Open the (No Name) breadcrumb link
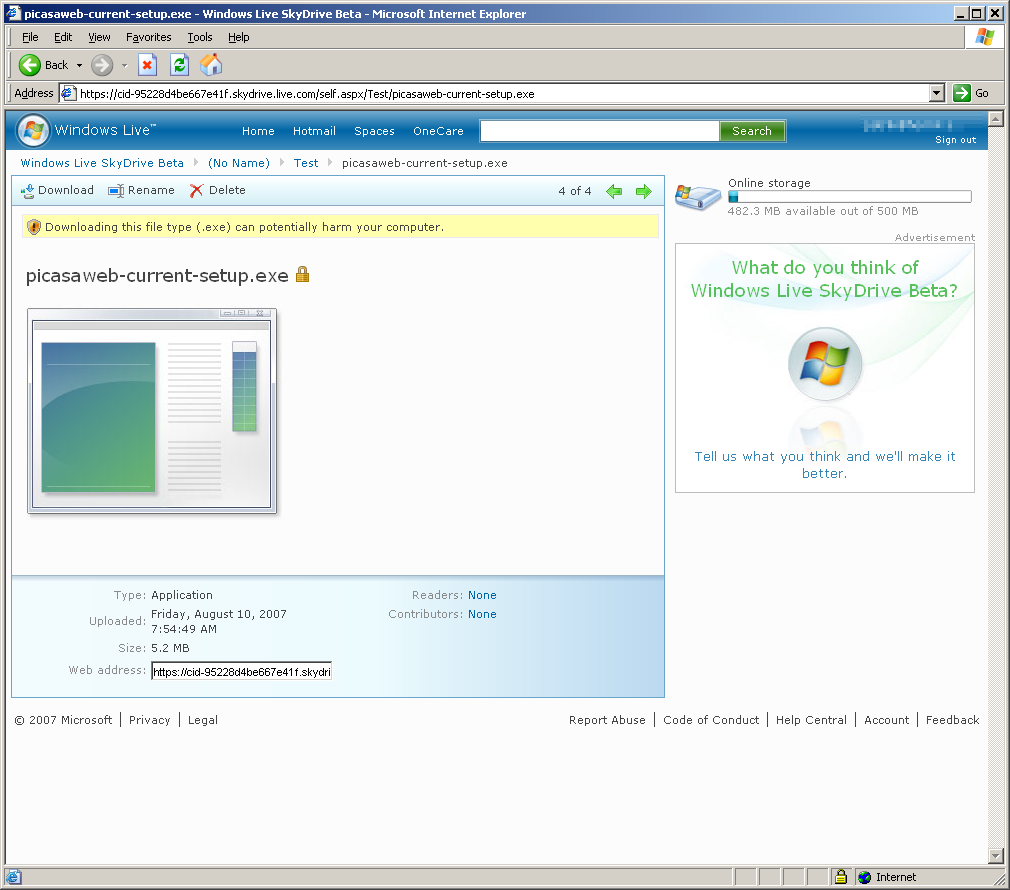The width and height of the screenshot is (1010, 890). pos(239,163)
